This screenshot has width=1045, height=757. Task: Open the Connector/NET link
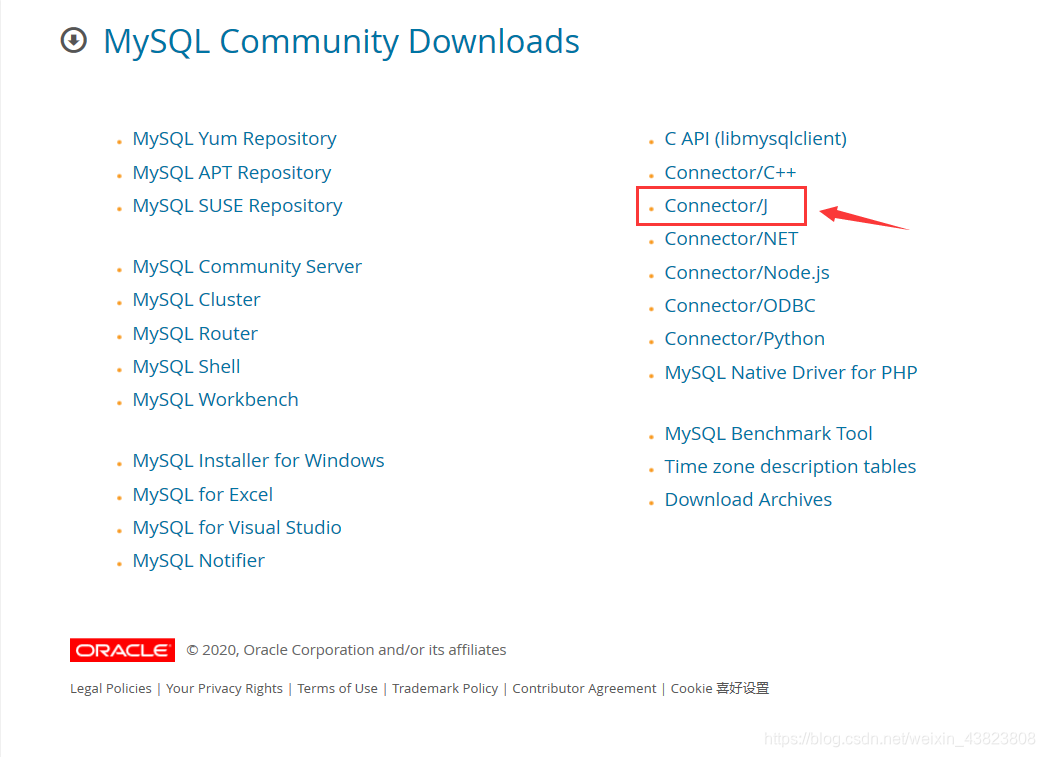731,239
